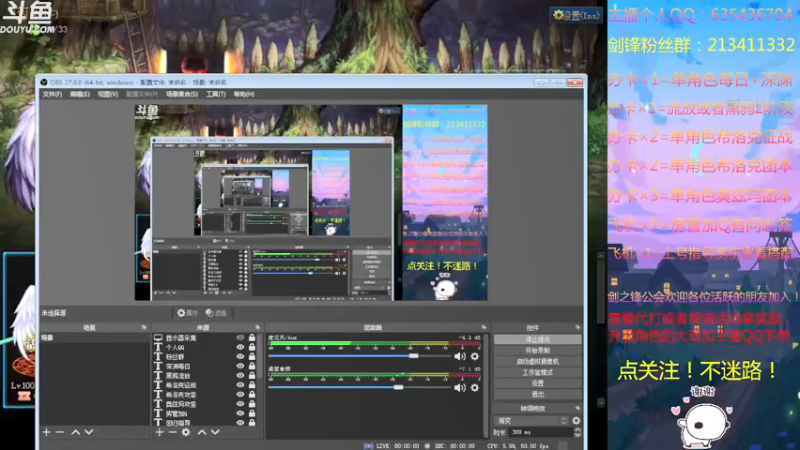
Task: Move the scene up with the up arrow
Action: click(x=76, y=432)
